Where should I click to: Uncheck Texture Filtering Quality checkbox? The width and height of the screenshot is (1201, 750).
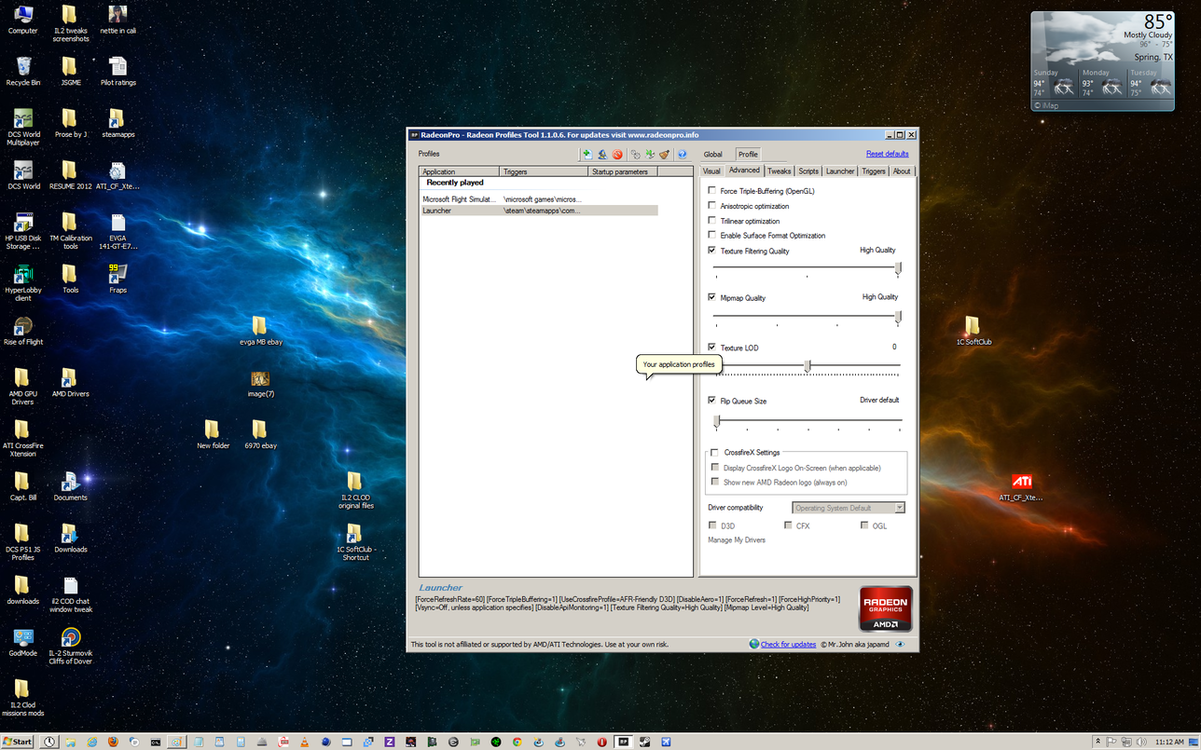coord(711,250)
